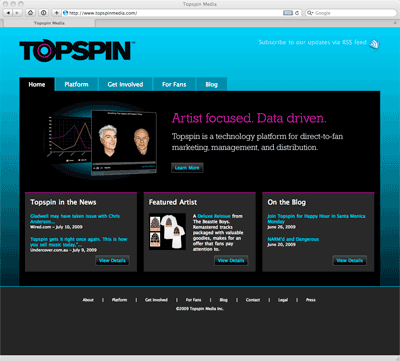Open the Gladwell may have taken issue link
The height and width of the screenshot is (361, 400).
coord(75,219)
